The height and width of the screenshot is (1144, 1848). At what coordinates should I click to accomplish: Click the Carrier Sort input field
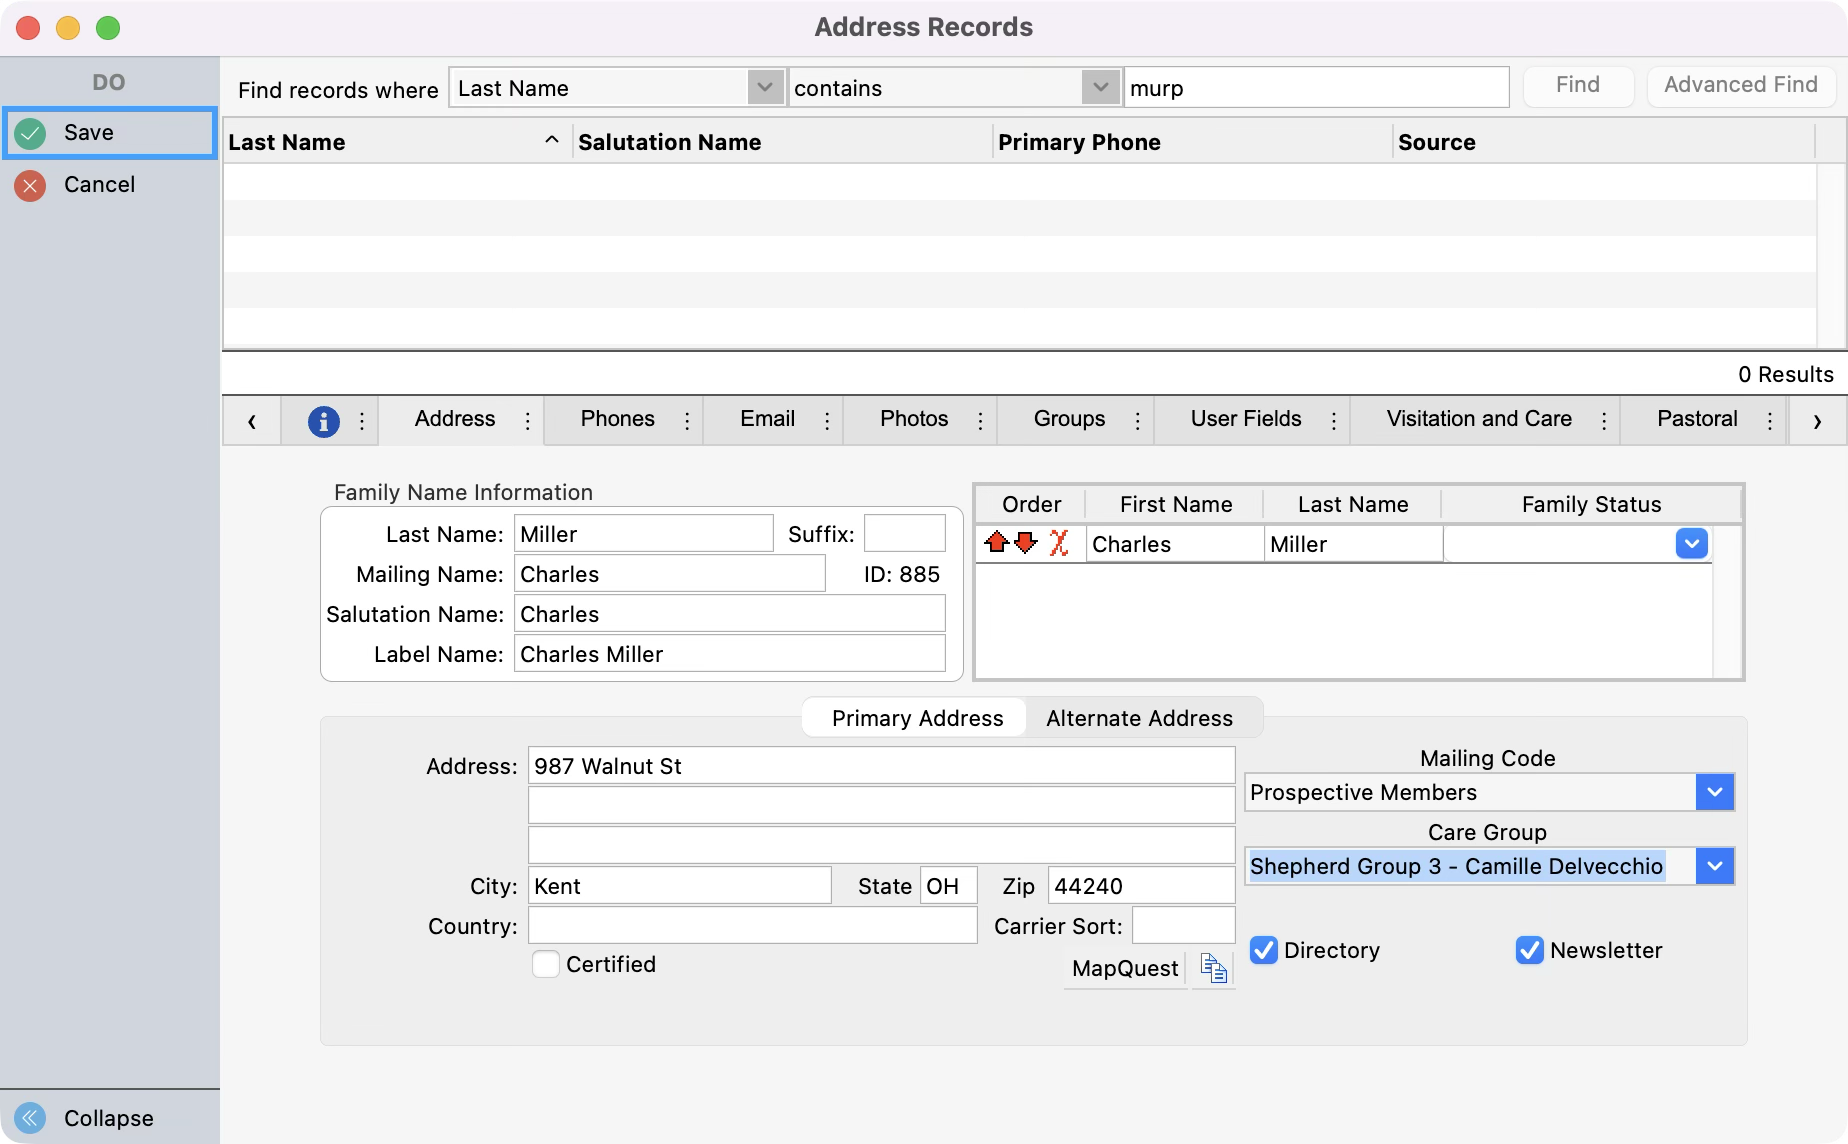[x=1184, y=926]
